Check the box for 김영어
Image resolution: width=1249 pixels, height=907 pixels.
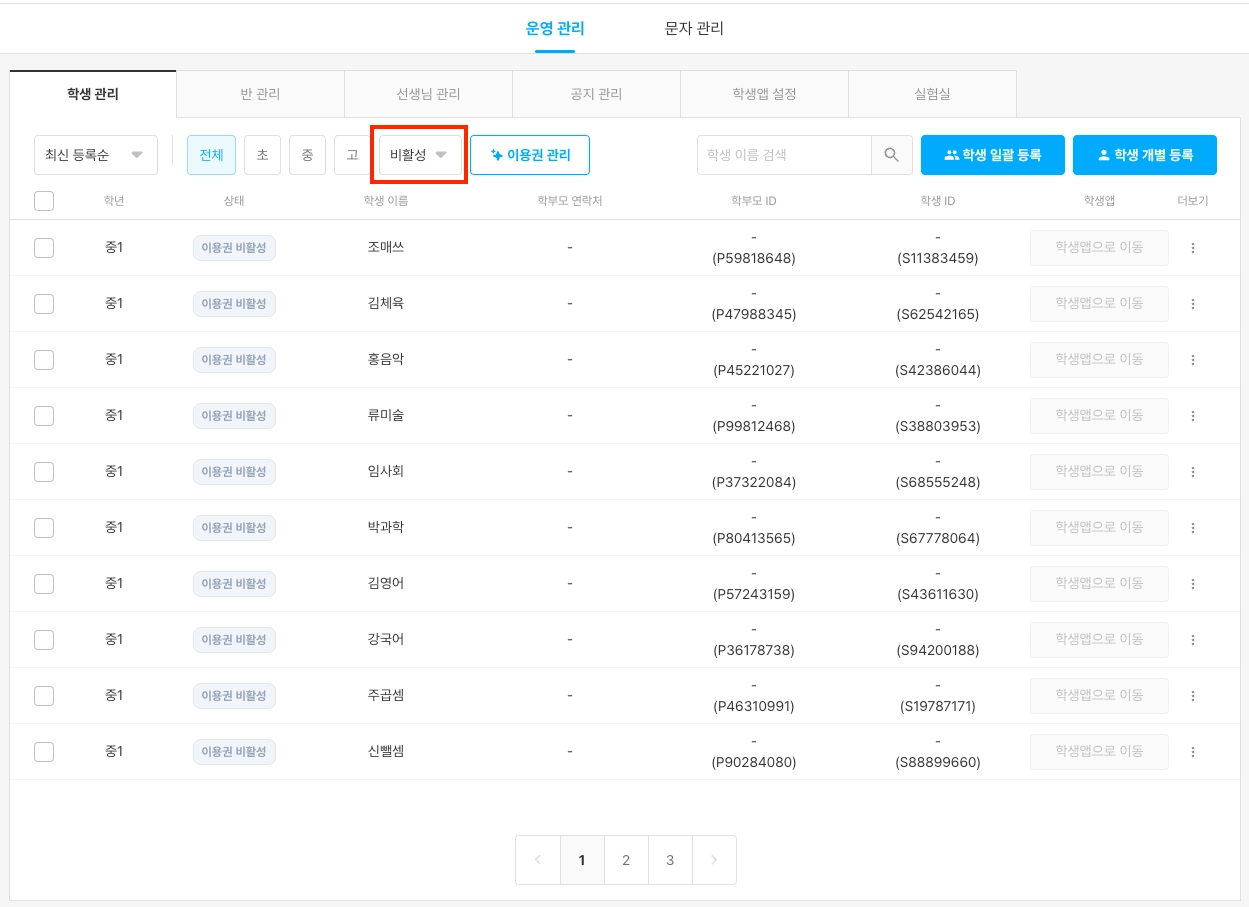click(x=44, y=584)
